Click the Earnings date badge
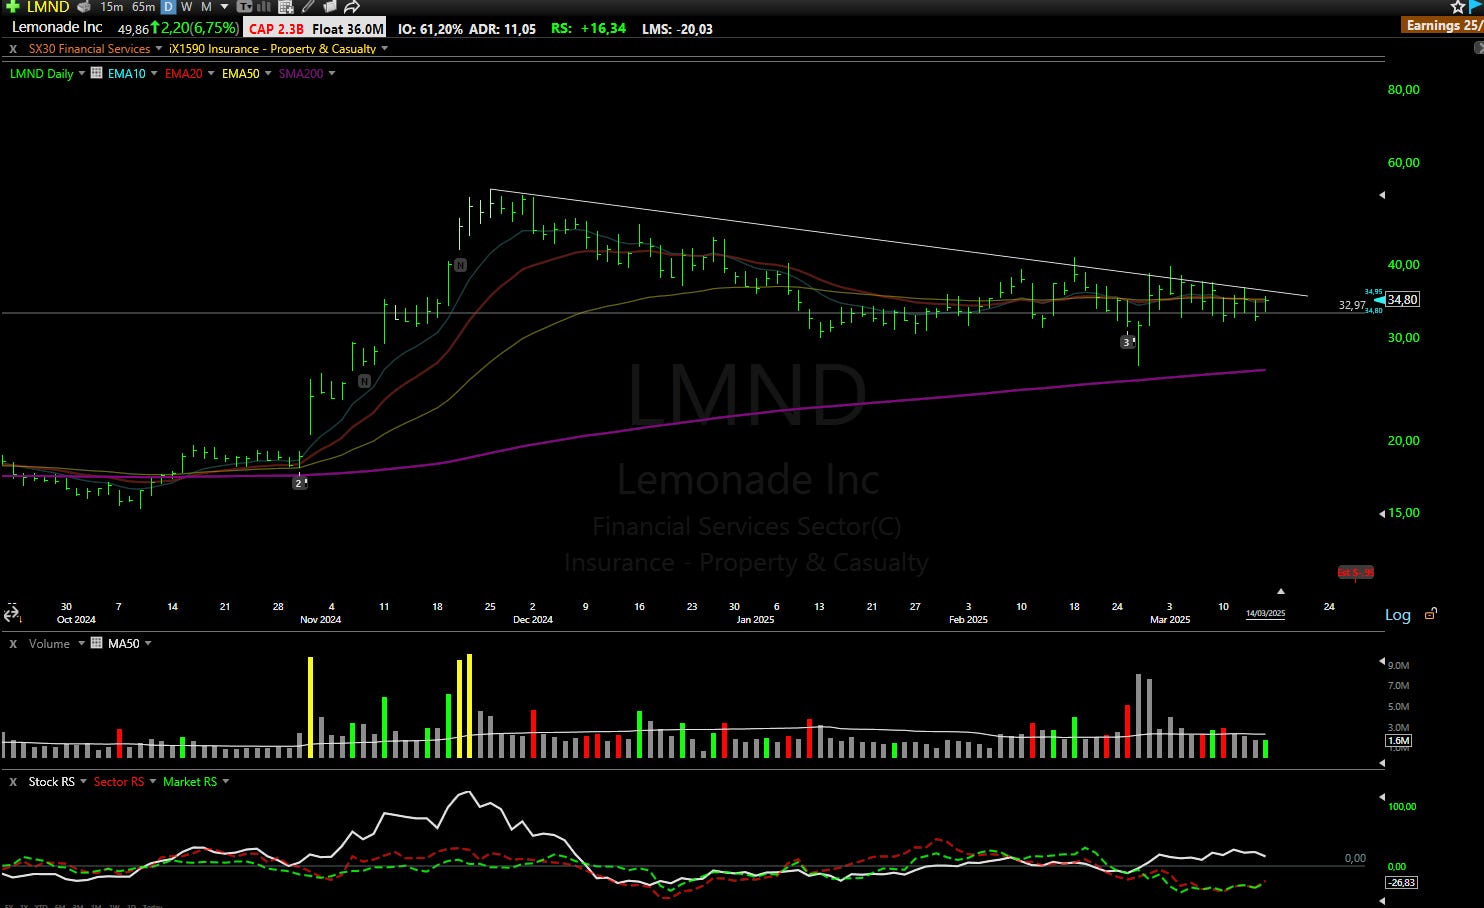The width and height of the screenshot is (1484, 908). 1443,25
